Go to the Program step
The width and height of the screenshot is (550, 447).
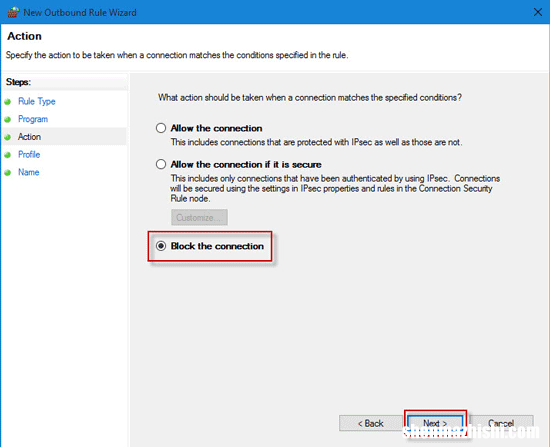33,119
